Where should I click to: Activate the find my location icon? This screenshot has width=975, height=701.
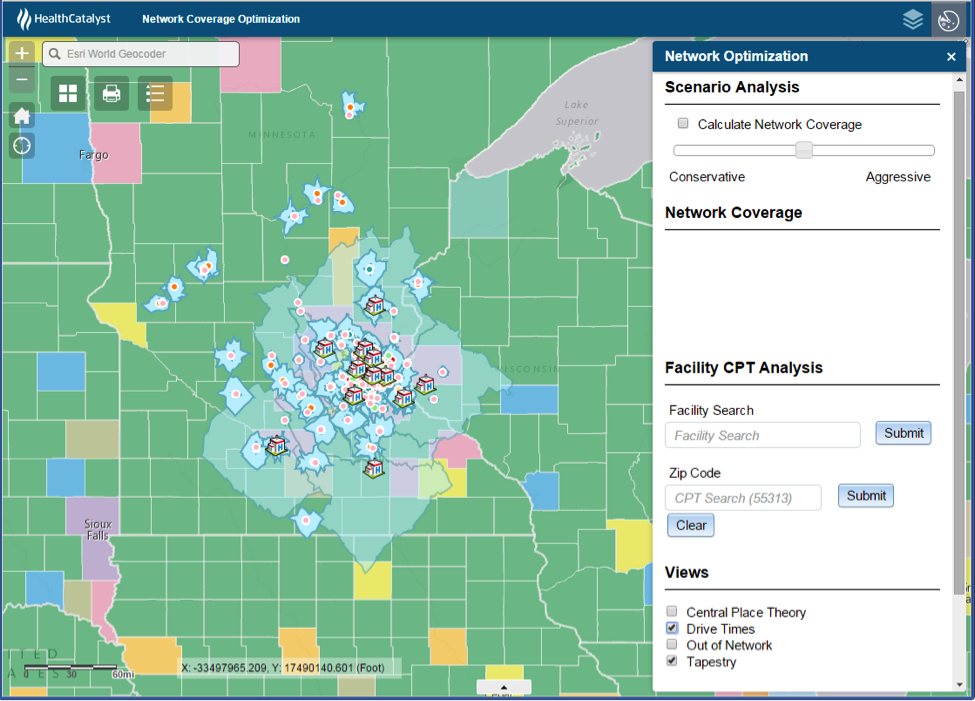[x=21, y=146]
